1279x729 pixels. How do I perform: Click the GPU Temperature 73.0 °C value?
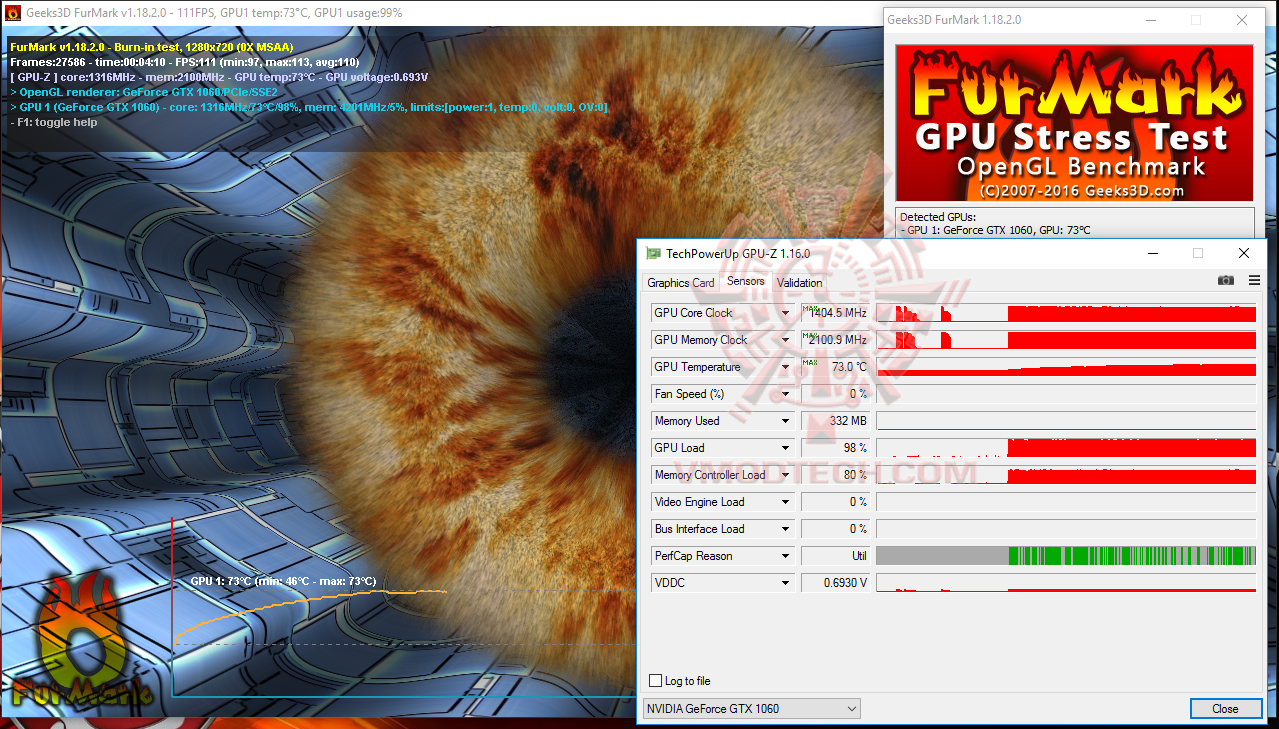point(836,367)
